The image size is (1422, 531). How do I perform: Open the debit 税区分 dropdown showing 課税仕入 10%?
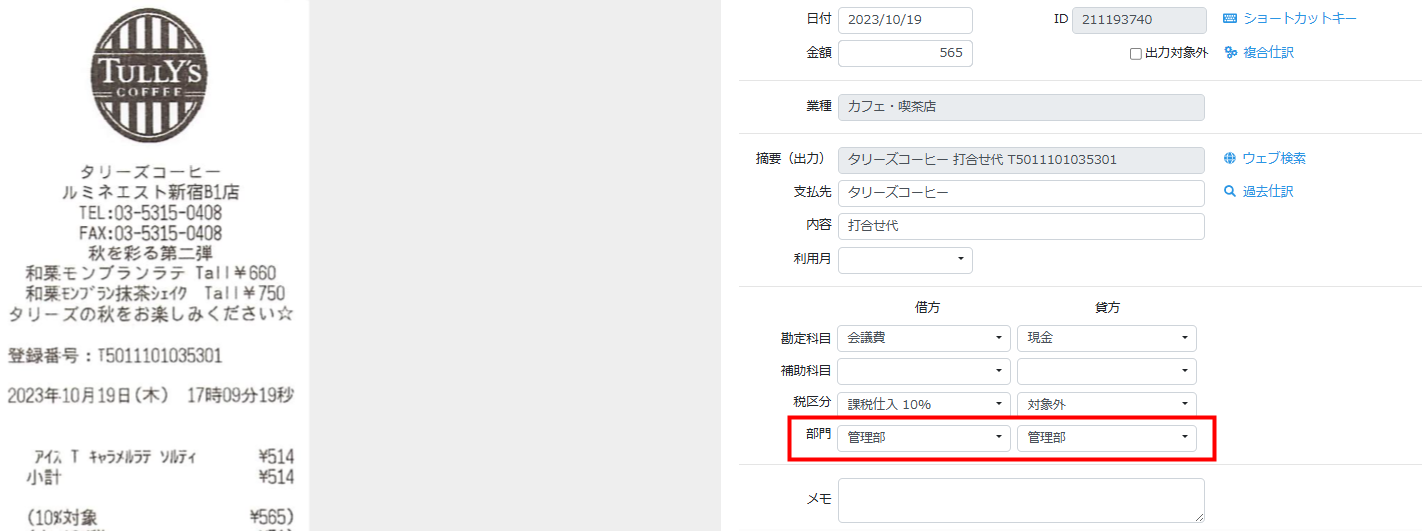[x=924, y=404]
